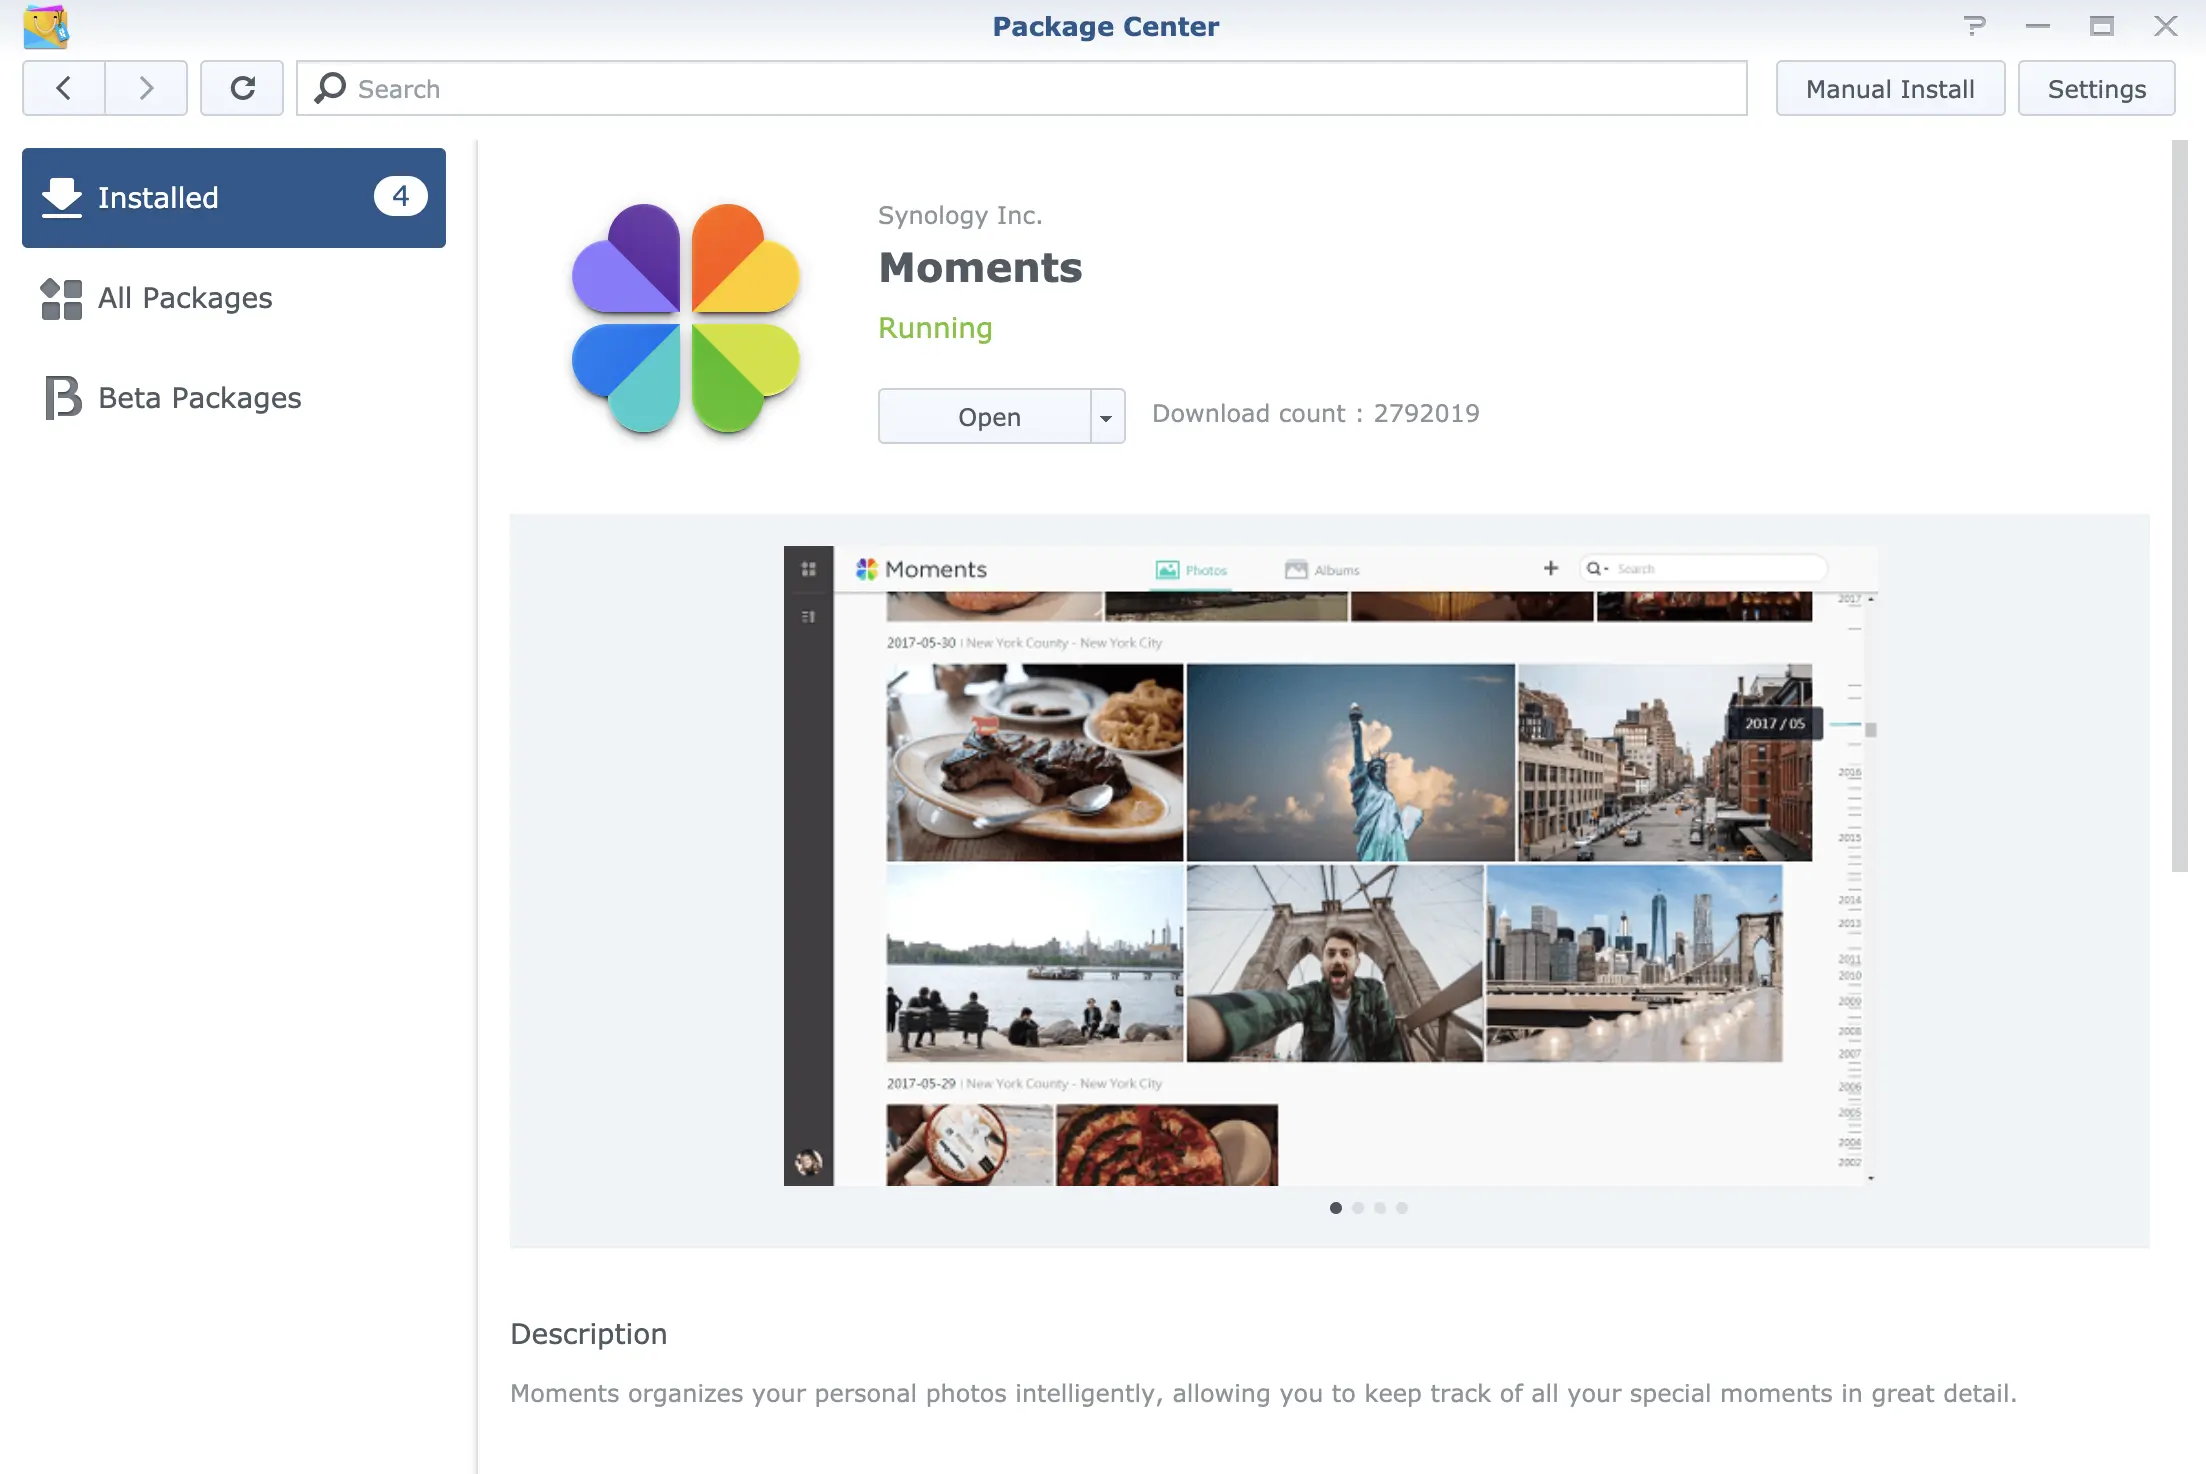Screen dimensions: 2206x1474
Task: Go forward with the right arrow button
Action: (146, 88)
